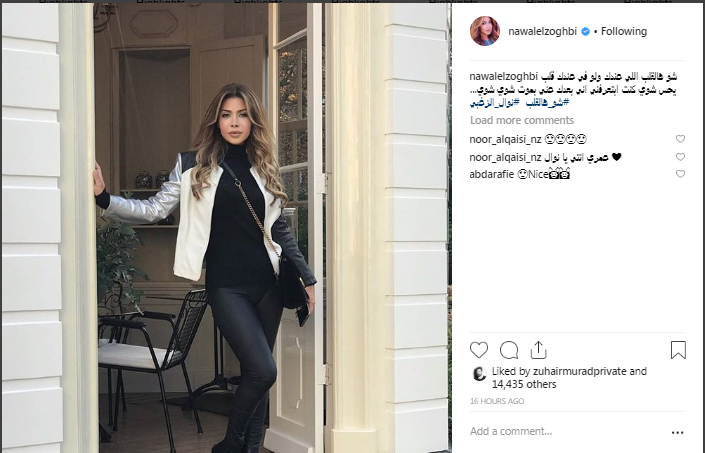The height and width of the screenshot is (453, 705).
Task: View the 14,435 others likes list
Action: coord(524,384)
